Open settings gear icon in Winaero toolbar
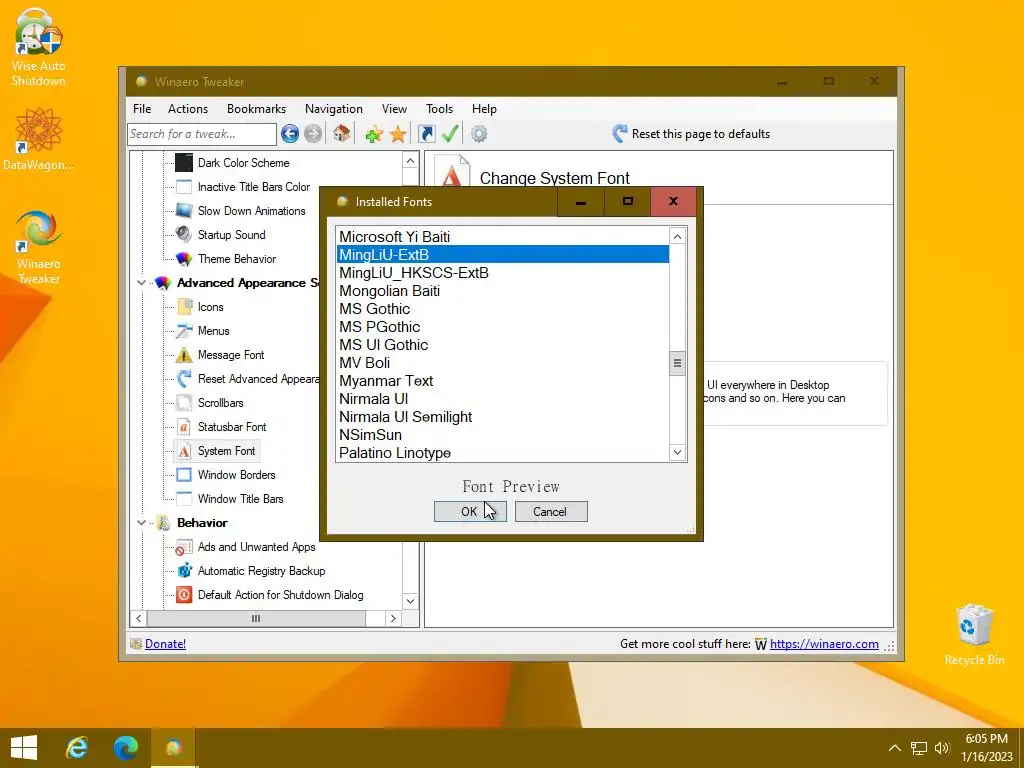Viewport: 1024px width, 768px height. [x=479, y=134]
